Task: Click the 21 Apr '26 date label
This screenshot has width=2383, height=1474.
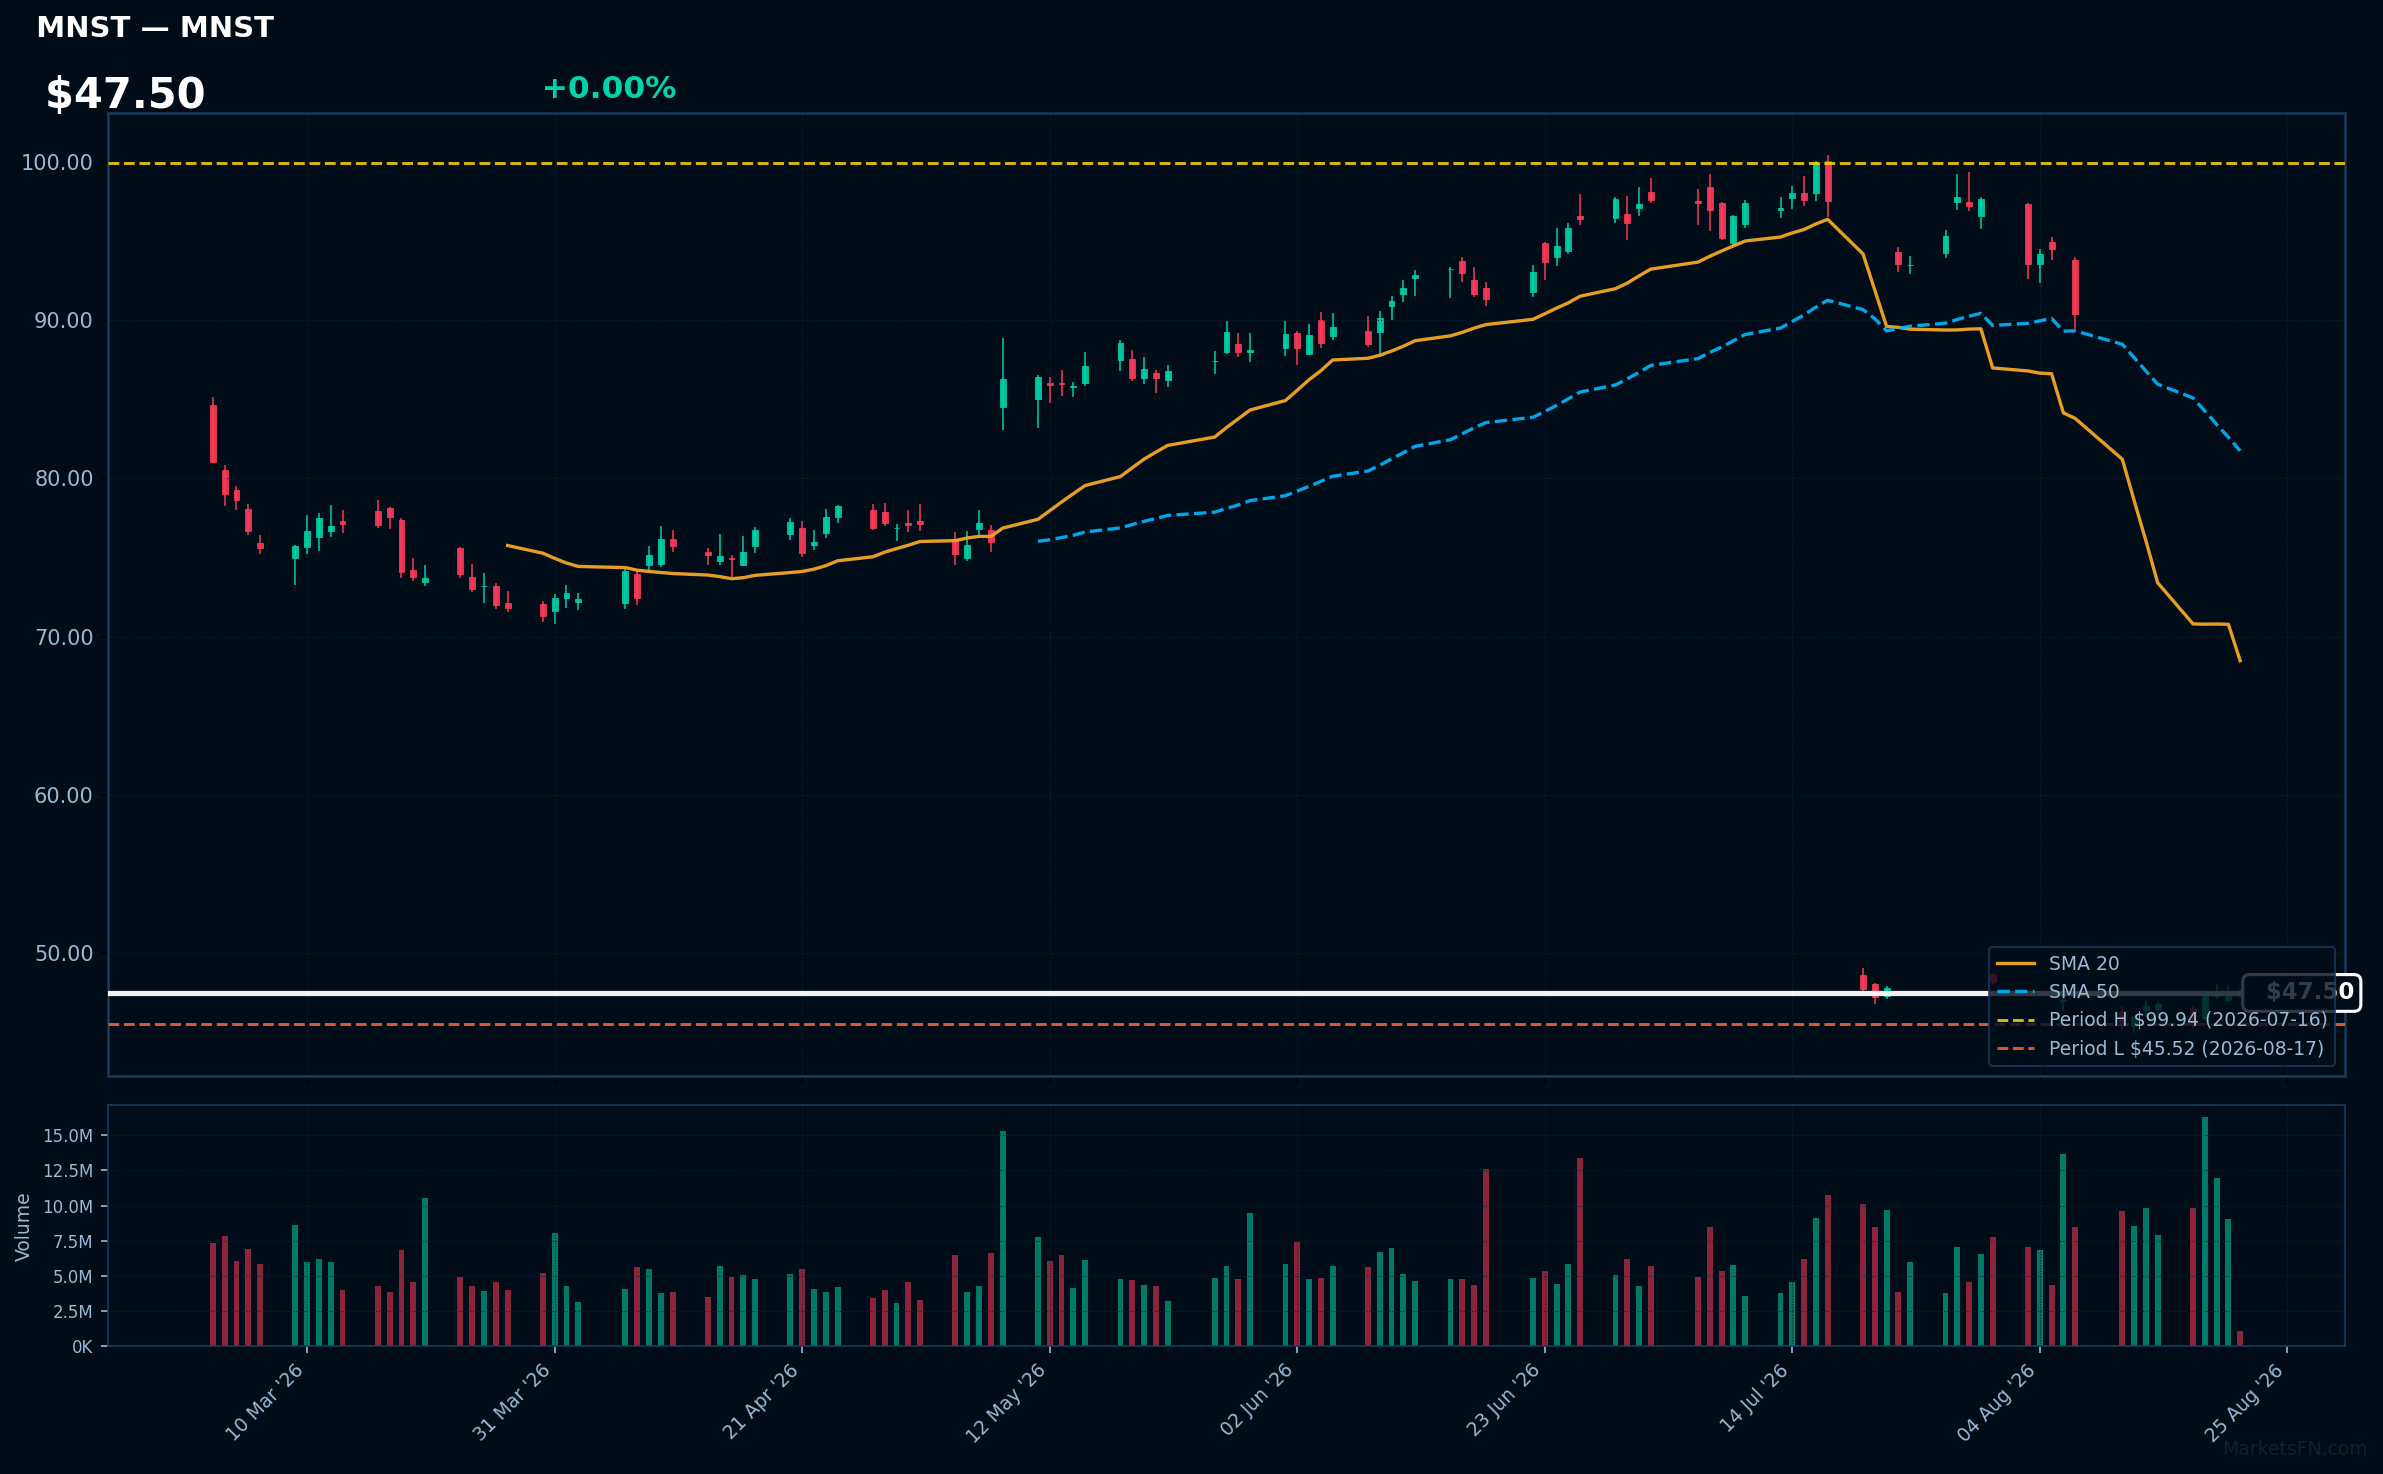Action: tap(760, 1402)
